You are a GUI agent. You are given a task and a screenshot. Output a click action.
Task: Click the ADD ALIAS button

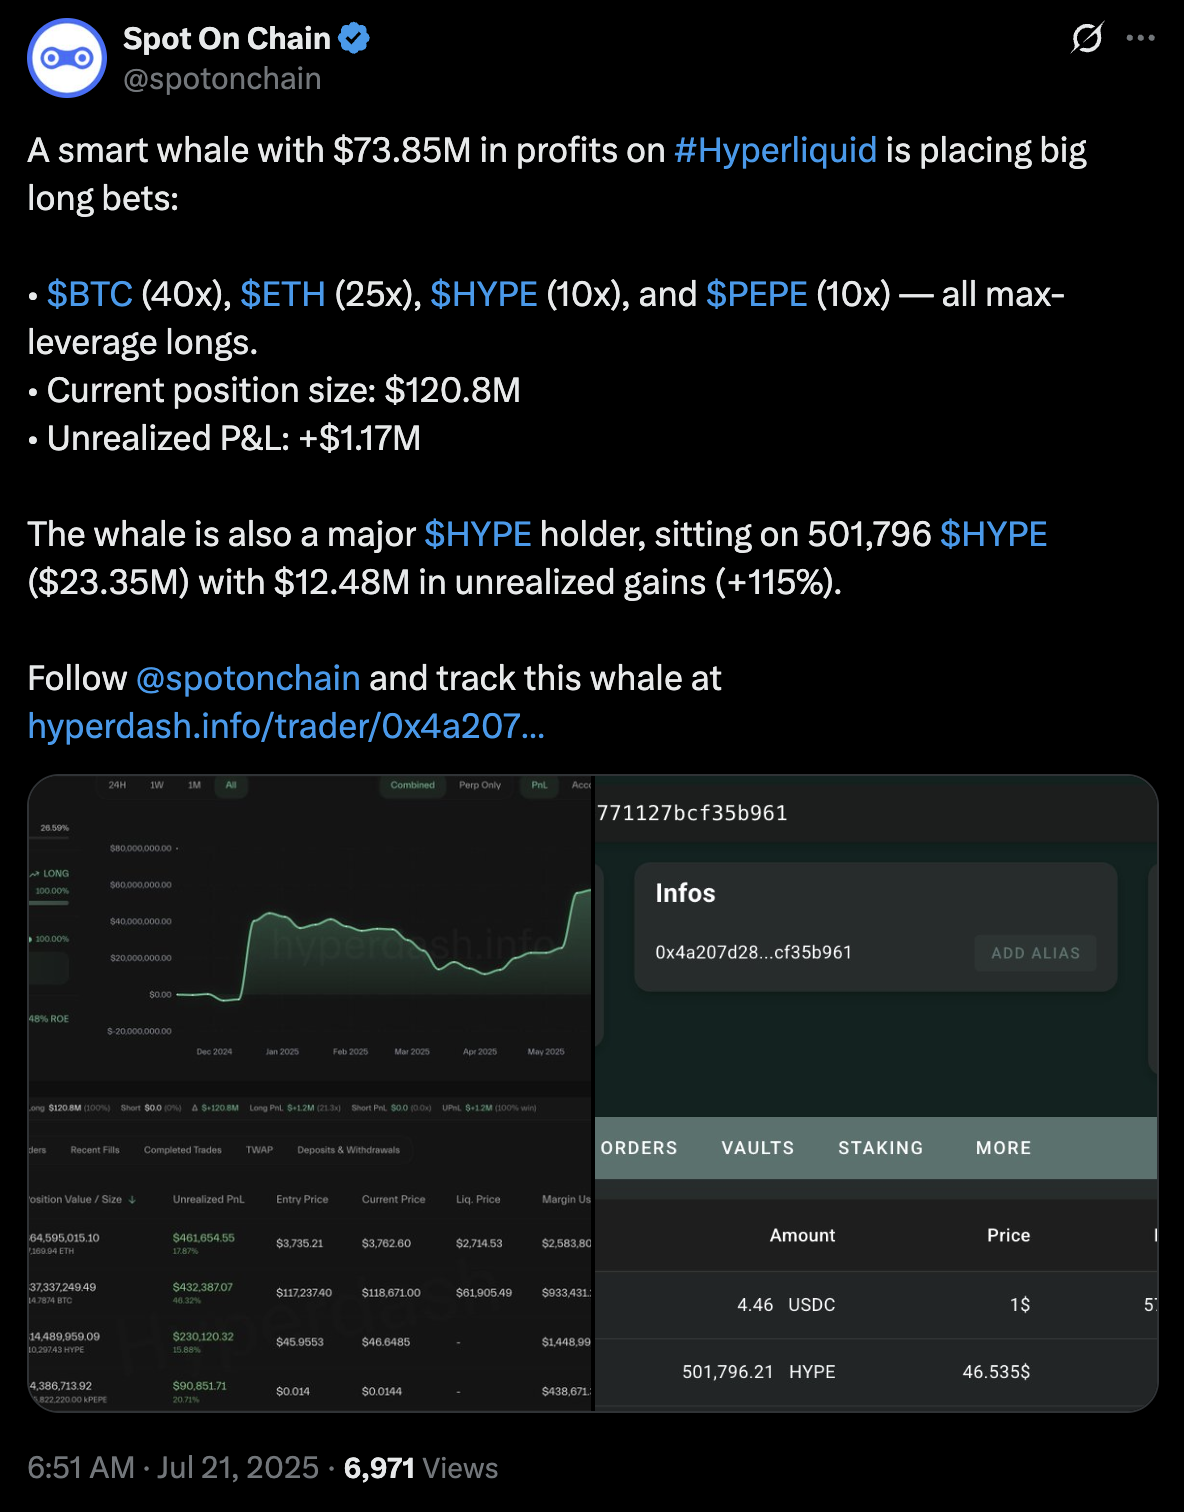click(1036, 953)
